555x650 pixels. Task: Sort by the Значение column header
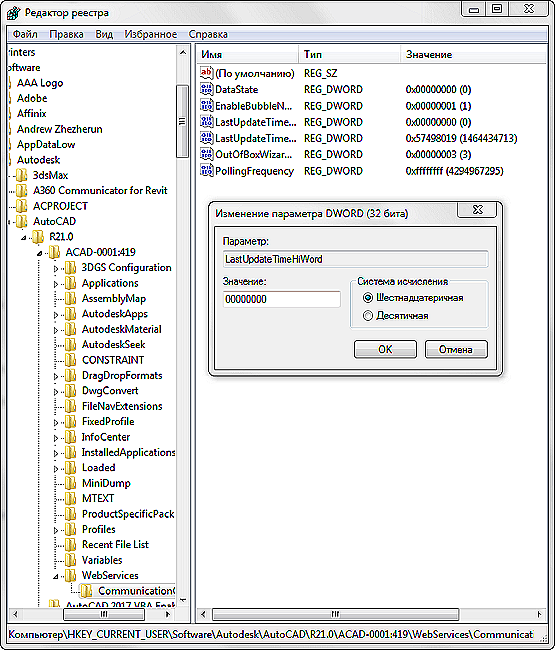tap(473, 54)
